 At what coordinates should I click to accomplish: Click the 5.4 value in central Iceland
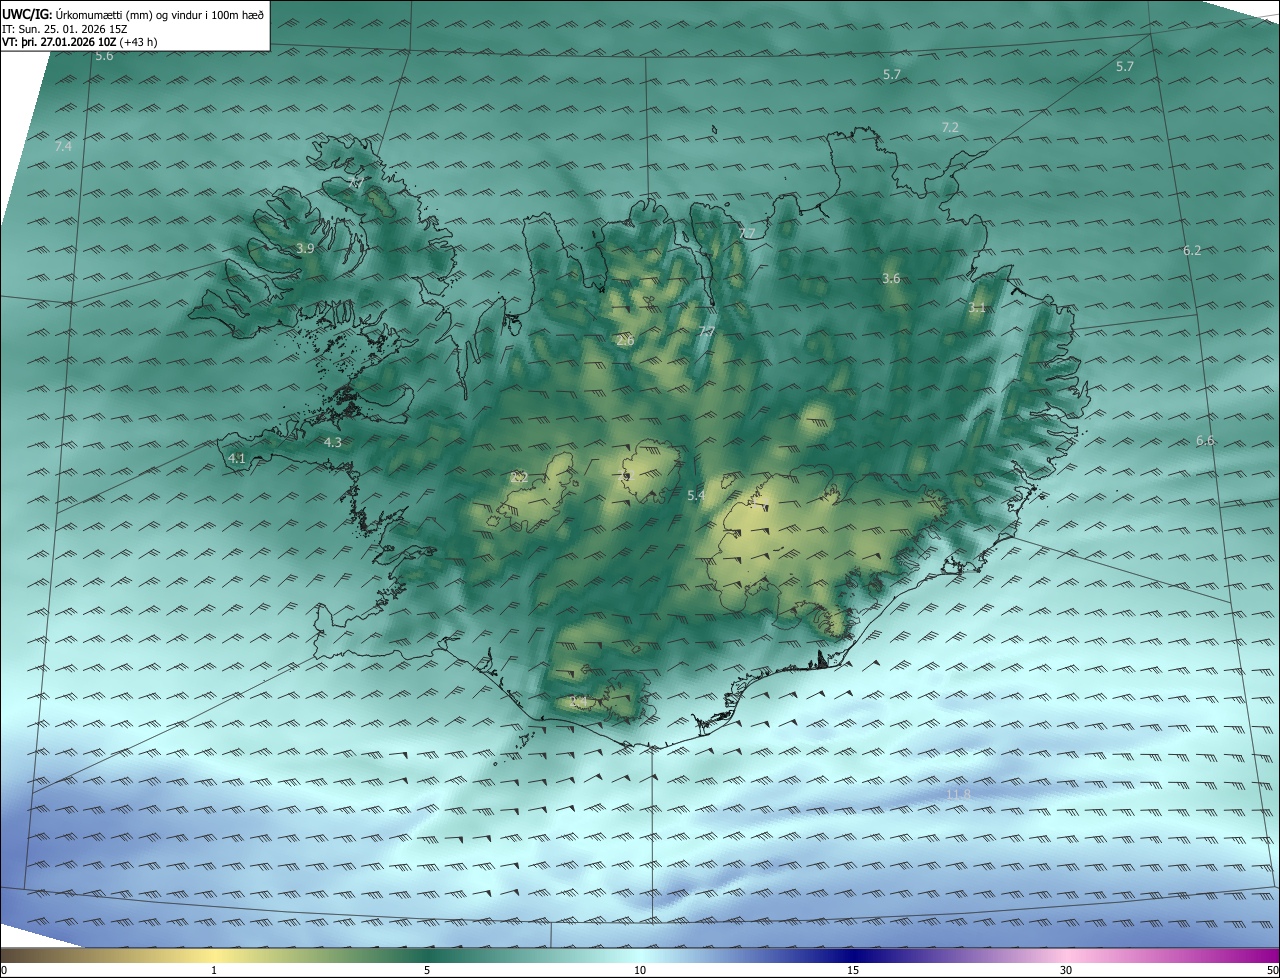(696, 495)
